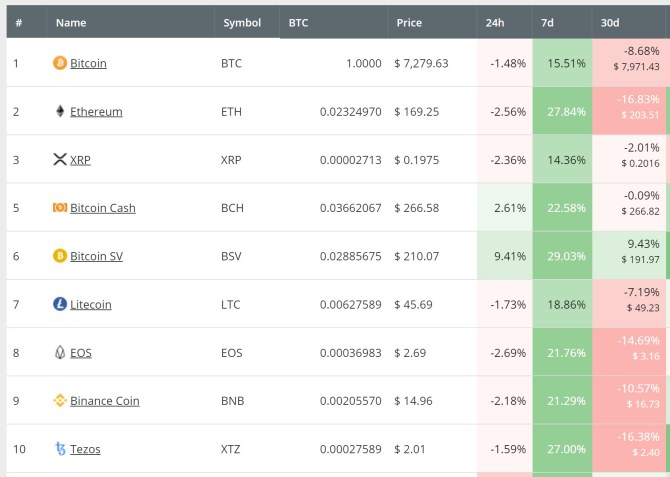Screen dimensions: 670x477
Task: Click the EOS logo icon
Action: coord(60,352)
